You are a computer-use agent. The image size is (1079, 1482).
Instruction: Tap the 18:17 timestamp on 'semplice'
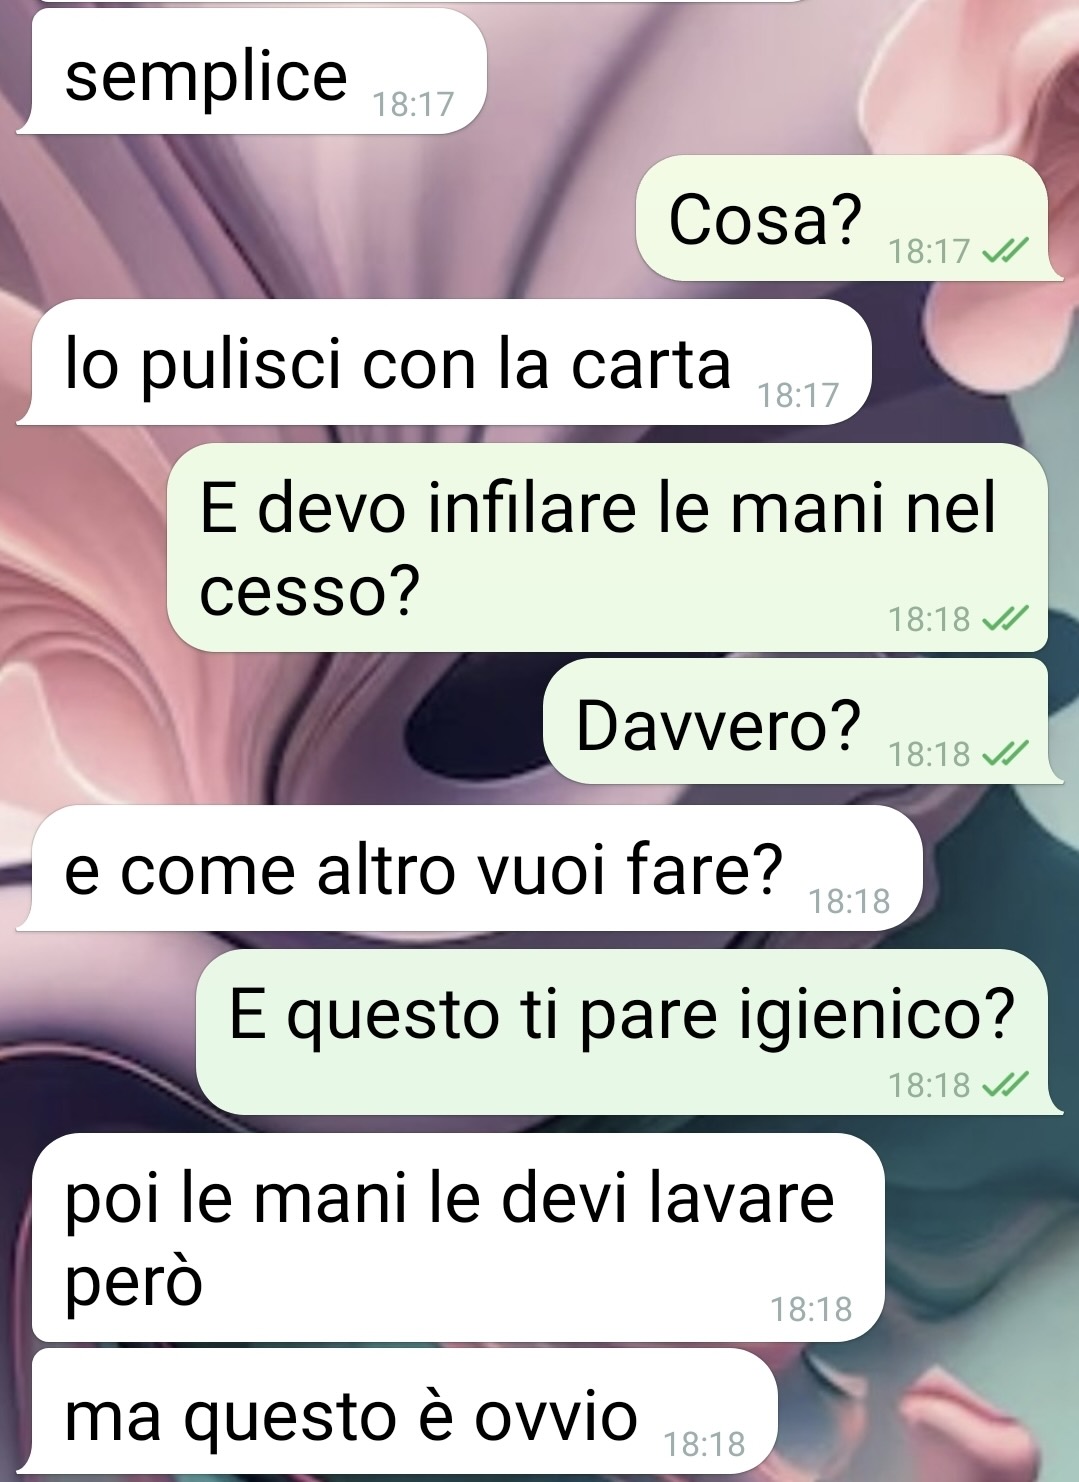[x=413, y=104]
